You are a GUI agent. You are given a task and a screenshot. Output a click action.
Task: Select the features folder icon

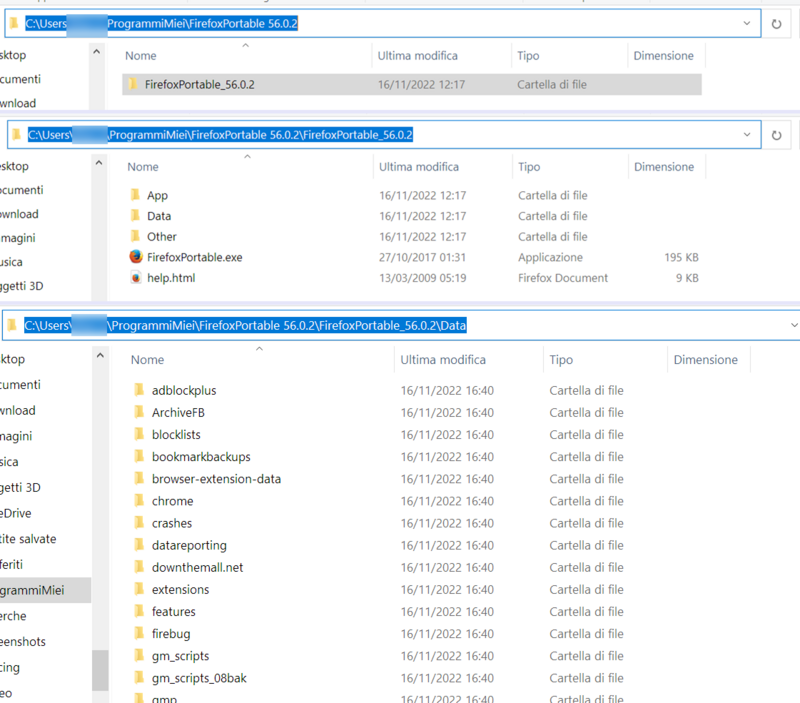[x=139, y=611]
